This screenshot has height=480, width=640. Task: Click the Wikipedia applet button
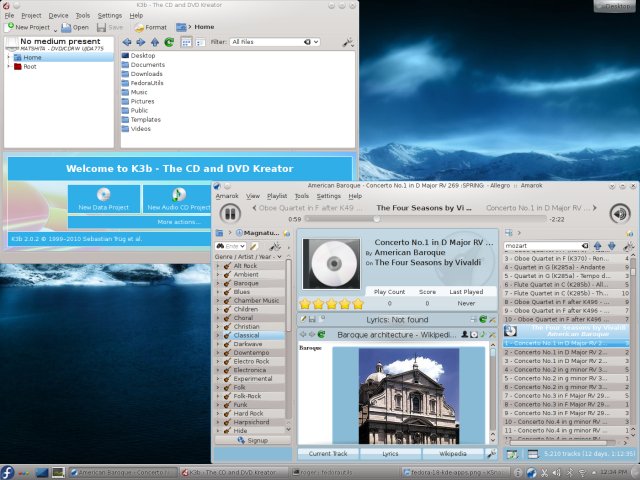[x=453, y=453]
